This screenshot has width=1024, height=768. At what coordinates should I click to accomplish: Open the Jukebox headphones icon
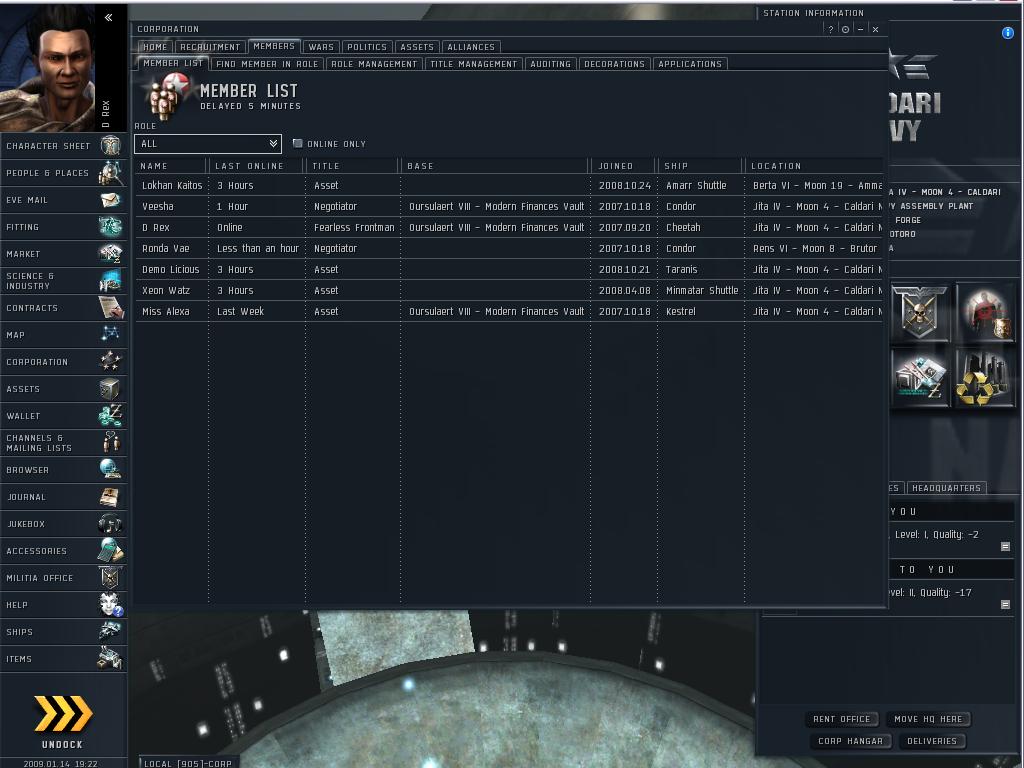(x=110, y=524)
